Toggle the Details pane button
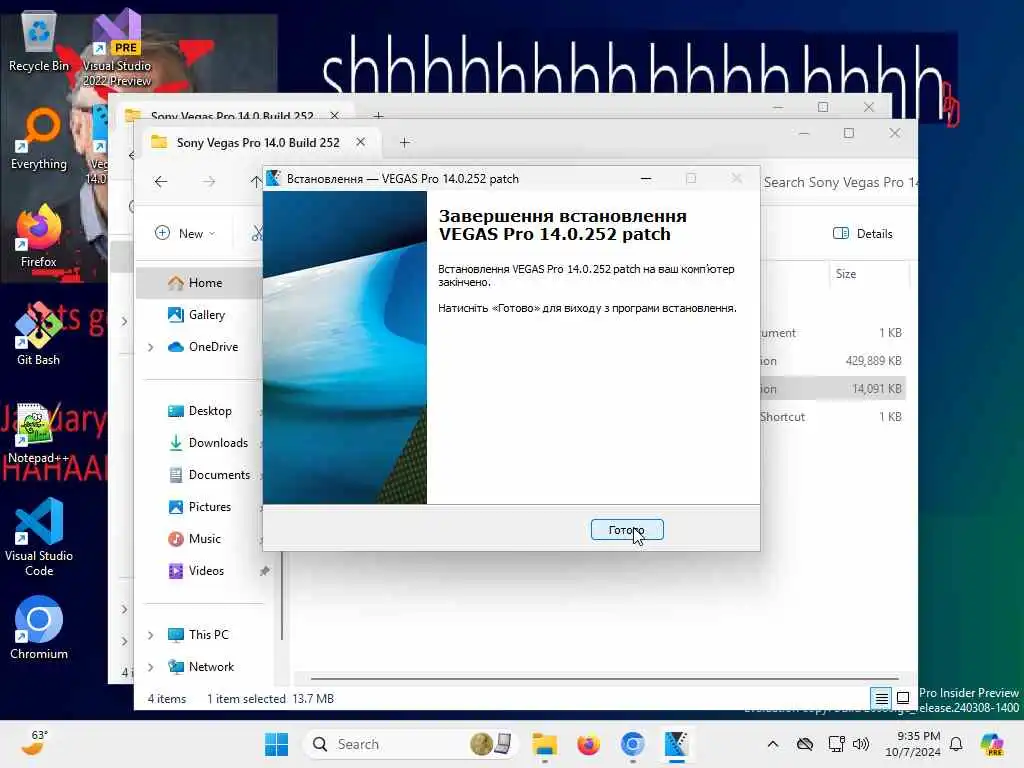1024x768 pixels. [x=863, y=234]
